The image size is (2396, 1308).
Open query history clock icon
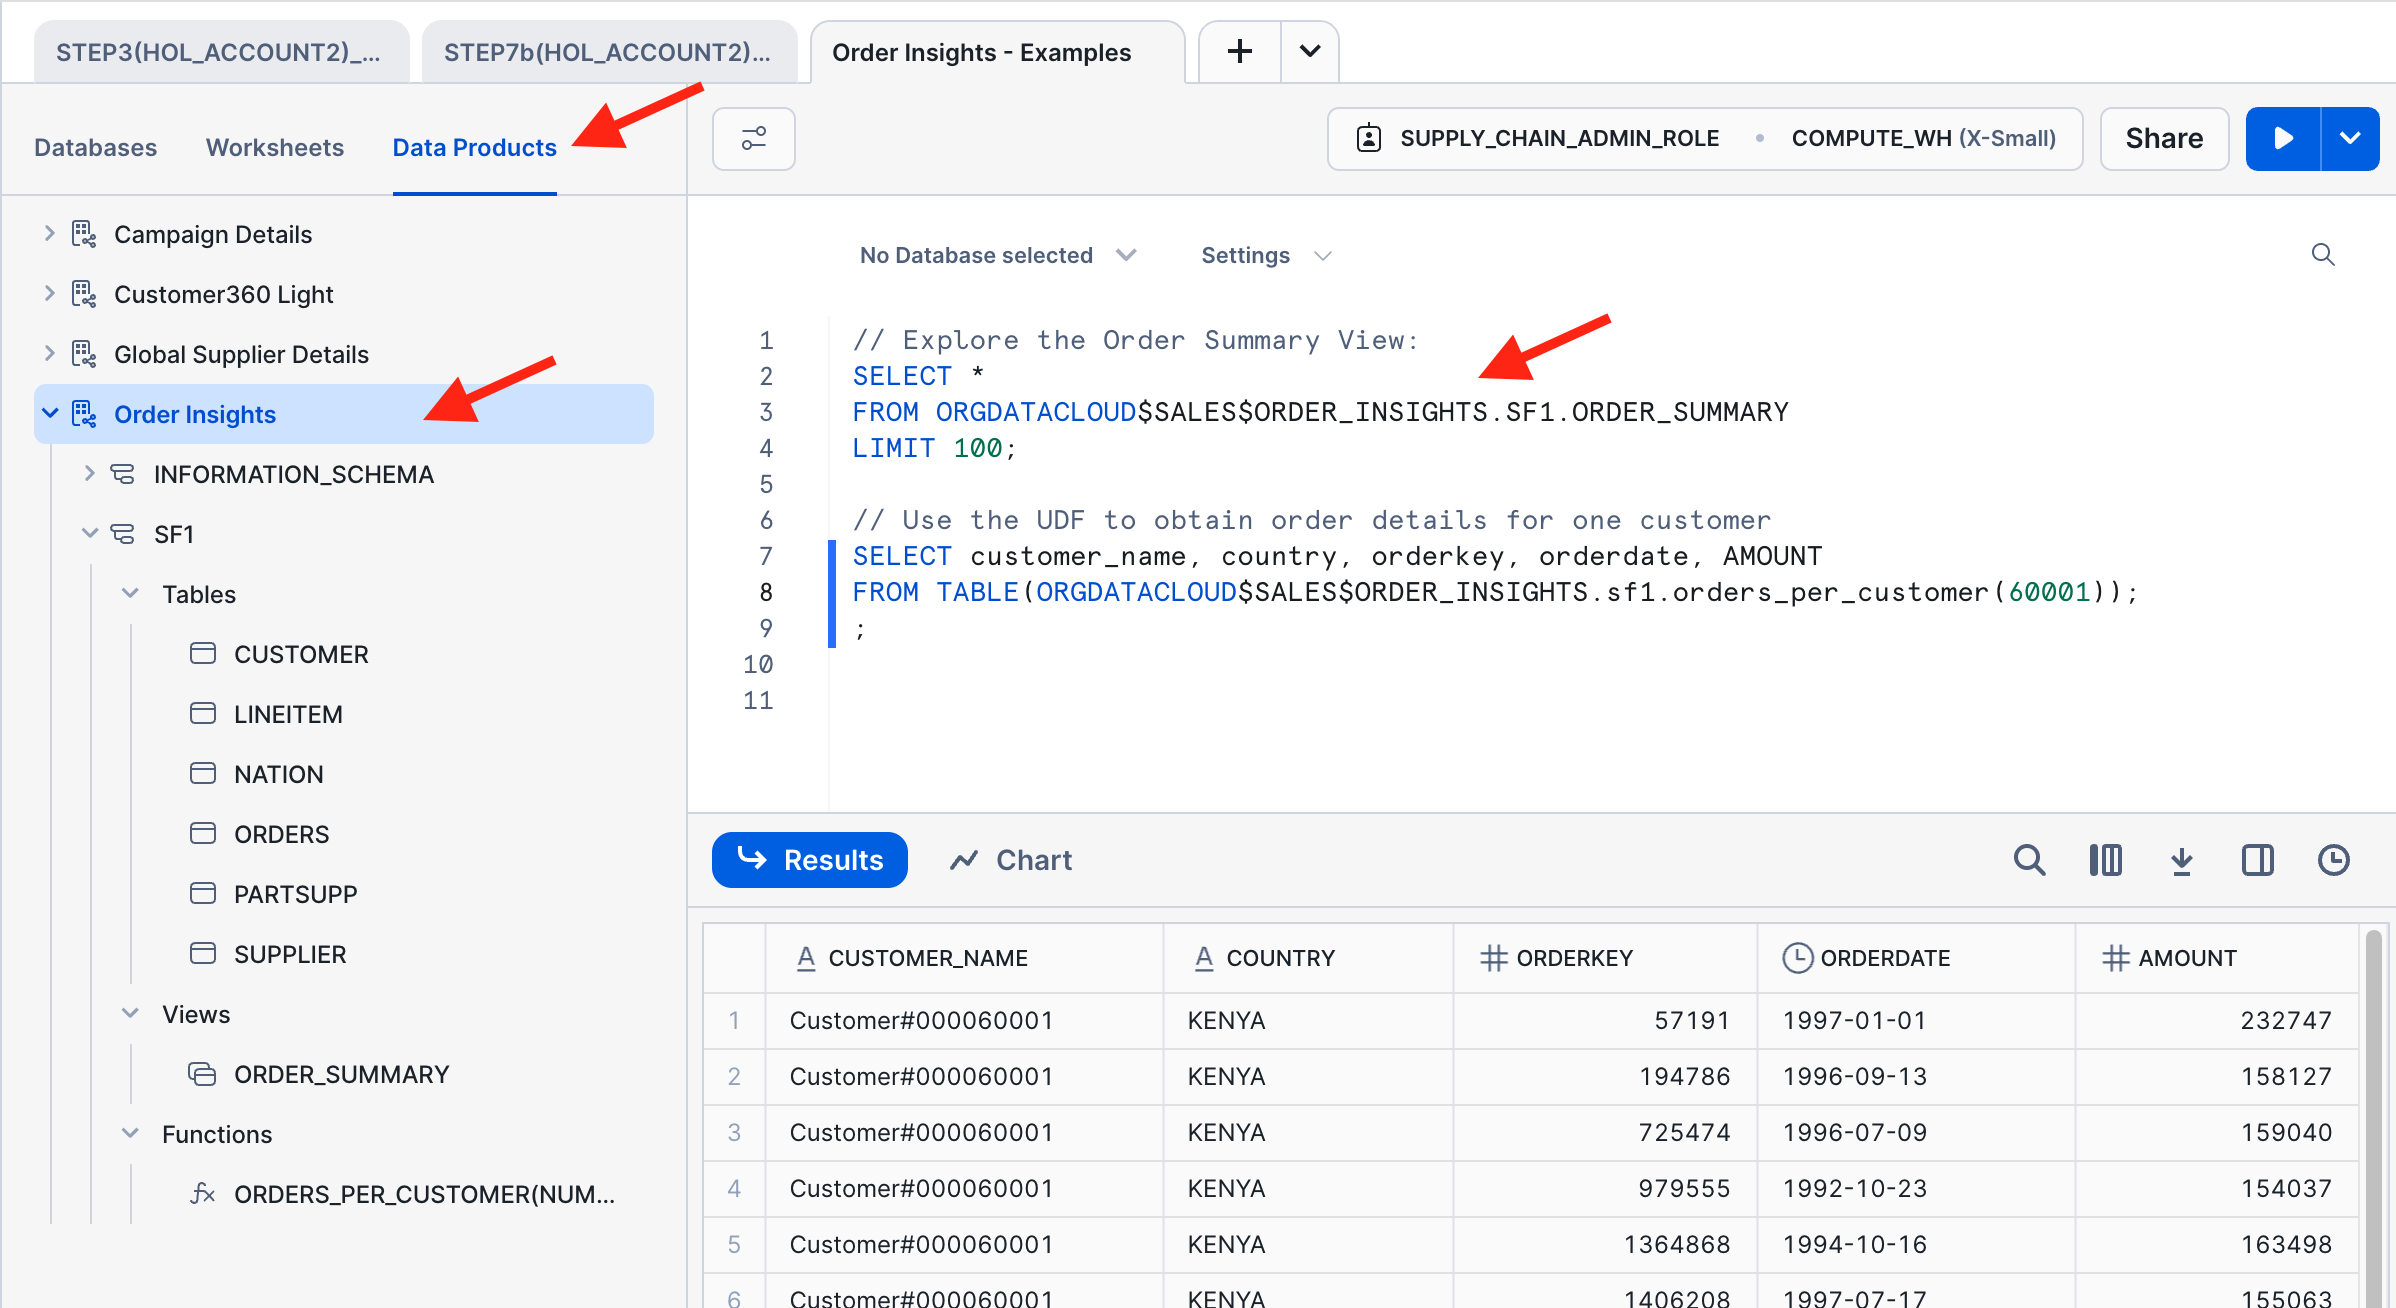tap(2333, 860)
